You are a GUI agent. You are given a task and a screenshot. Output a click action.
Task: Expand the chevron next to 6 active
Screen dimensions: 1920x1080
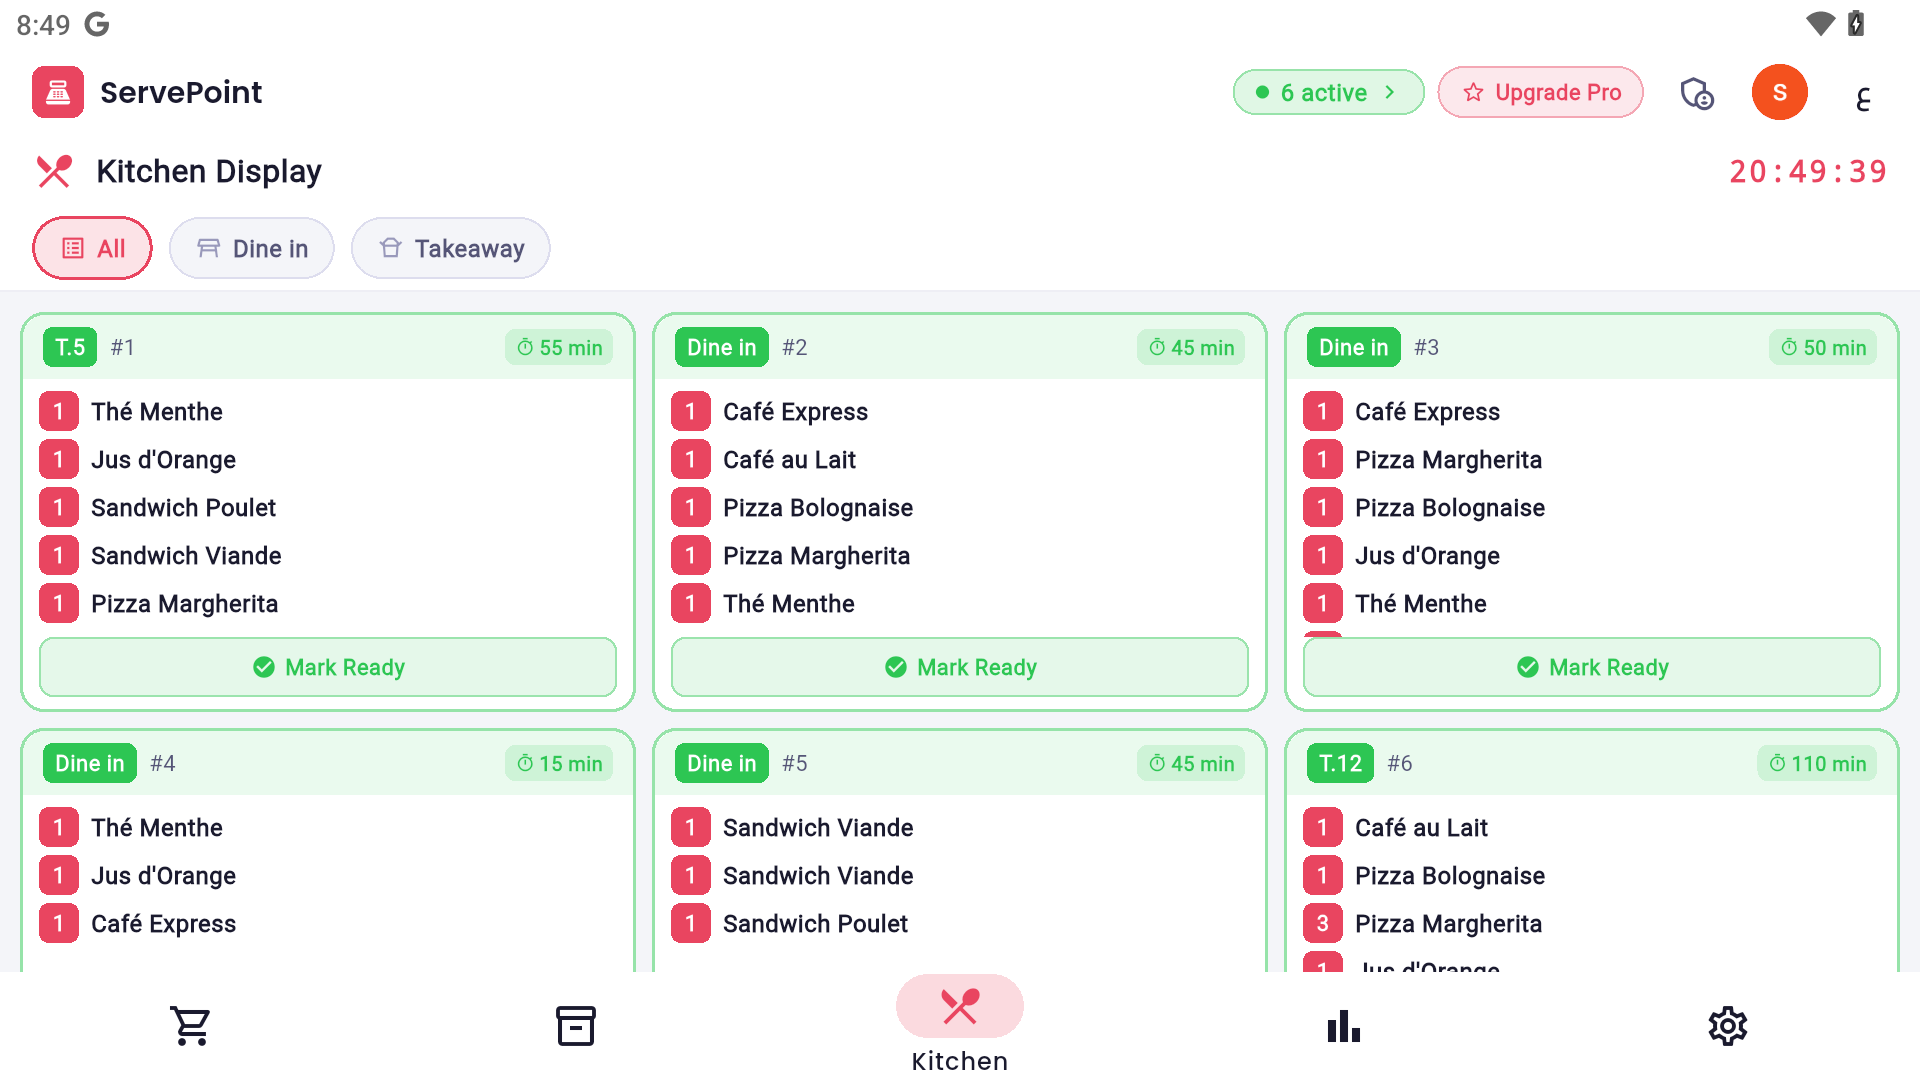1390,92
